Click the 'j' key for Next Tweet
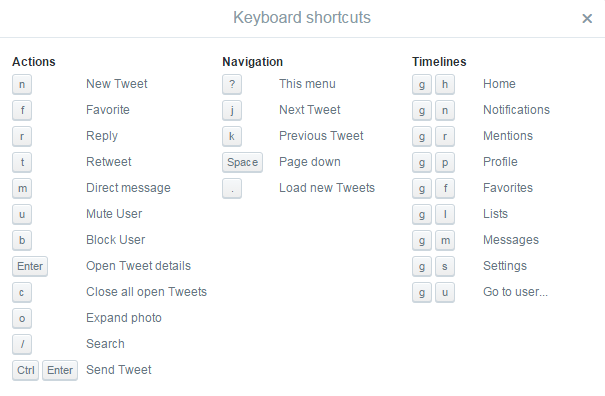This screenshot has height=396, width=605. pyautogui.click(x=232, y=110)
